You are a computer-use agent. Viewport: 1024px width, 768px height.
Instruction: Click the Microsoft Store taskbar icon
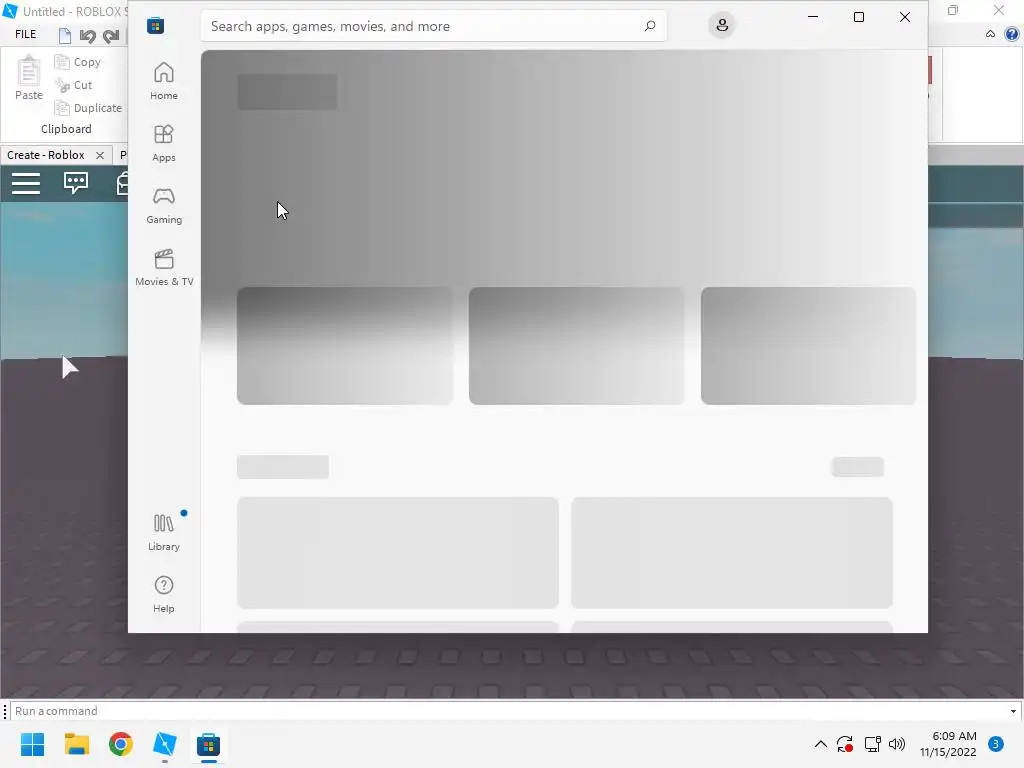208,744
